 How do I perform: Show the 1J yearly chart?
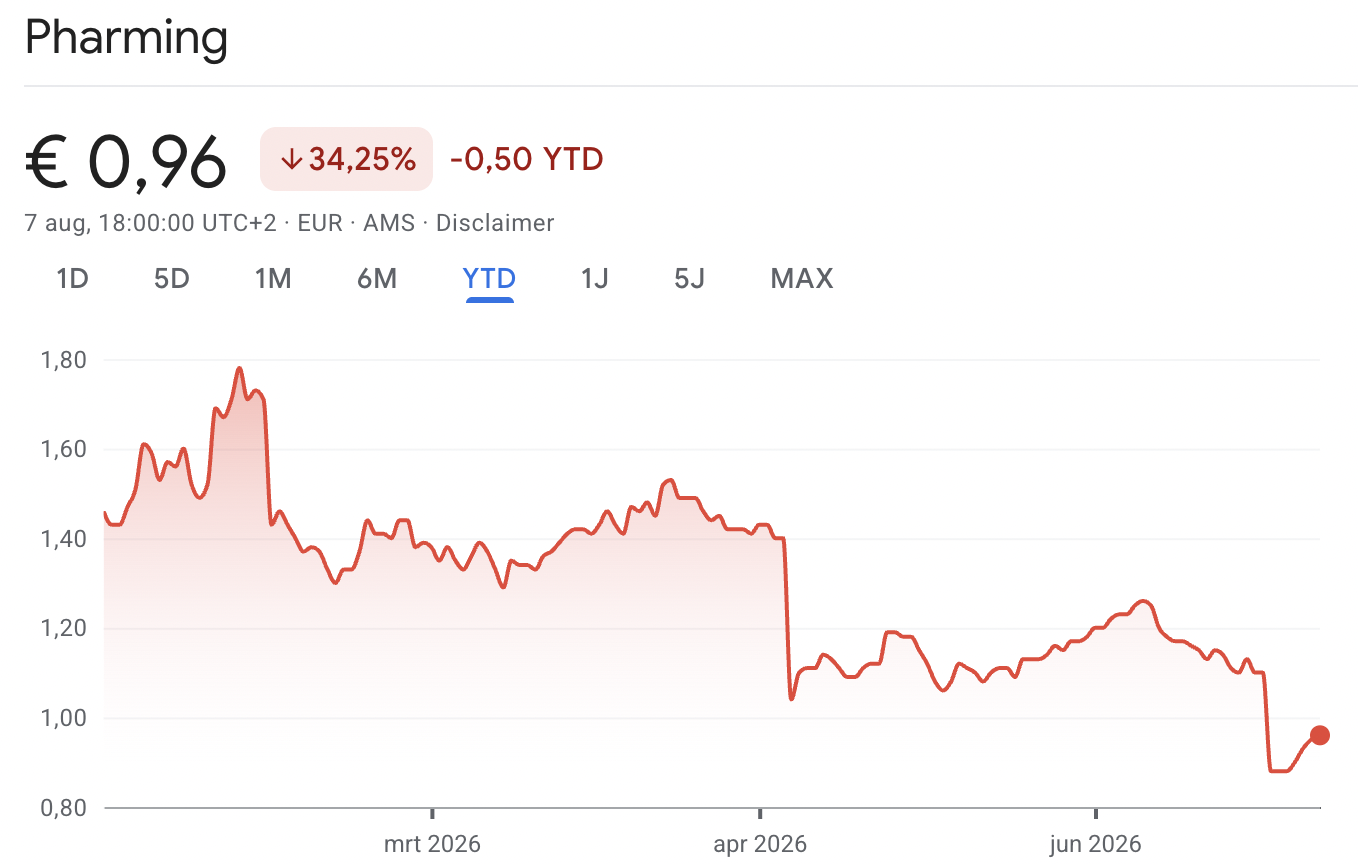[594, 278]
